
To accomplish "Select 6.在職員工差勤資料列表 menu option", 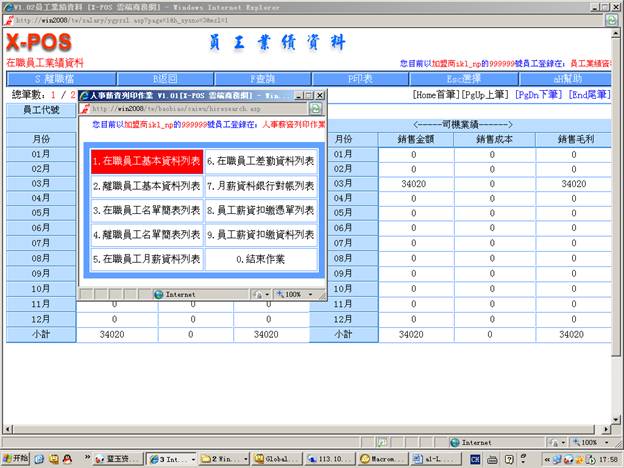I will (x=260, y=161).
